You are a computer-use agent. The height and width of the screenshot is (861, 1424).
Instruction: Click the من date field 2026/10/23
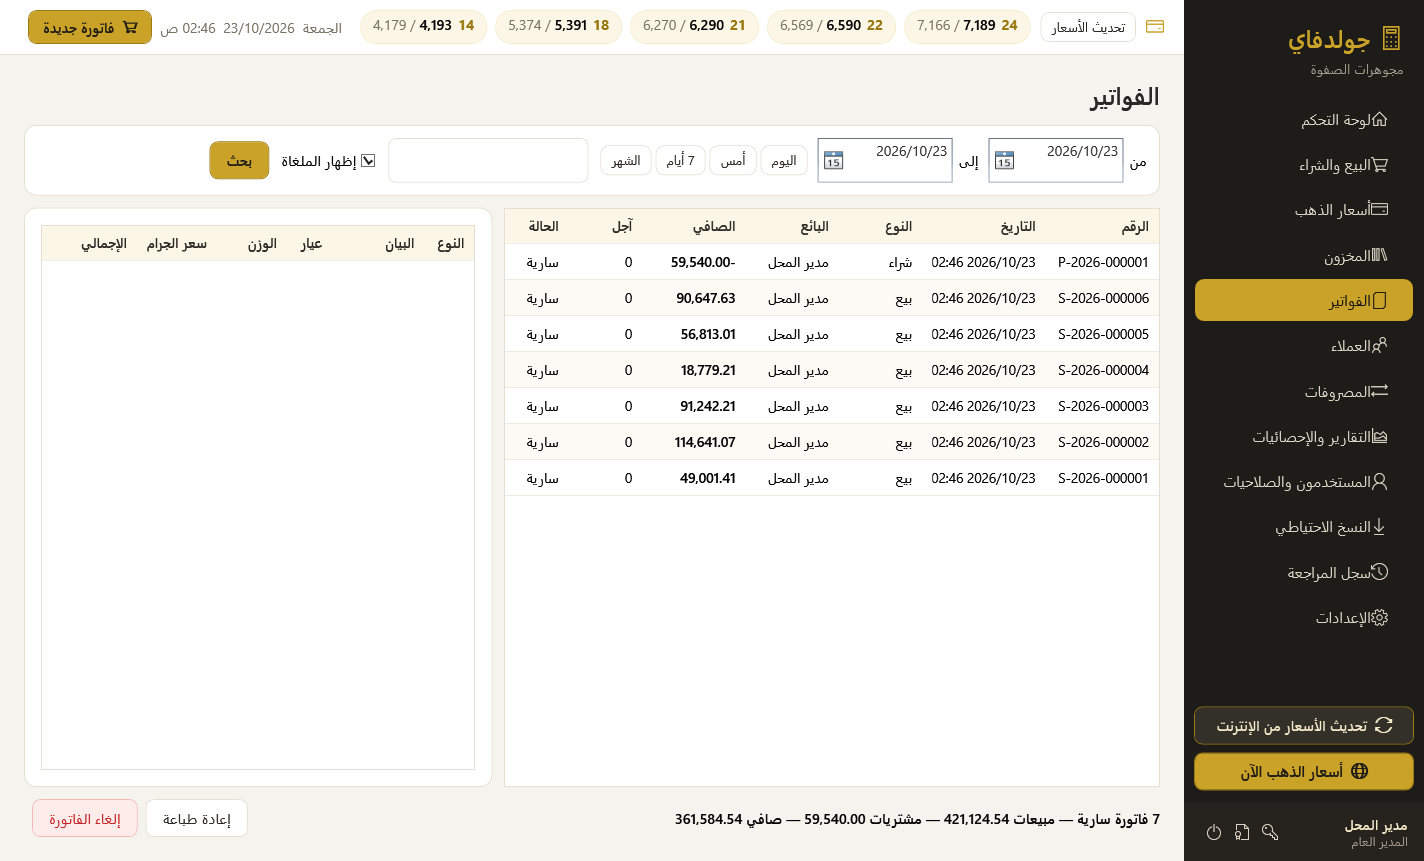[x=1056, y=160]
